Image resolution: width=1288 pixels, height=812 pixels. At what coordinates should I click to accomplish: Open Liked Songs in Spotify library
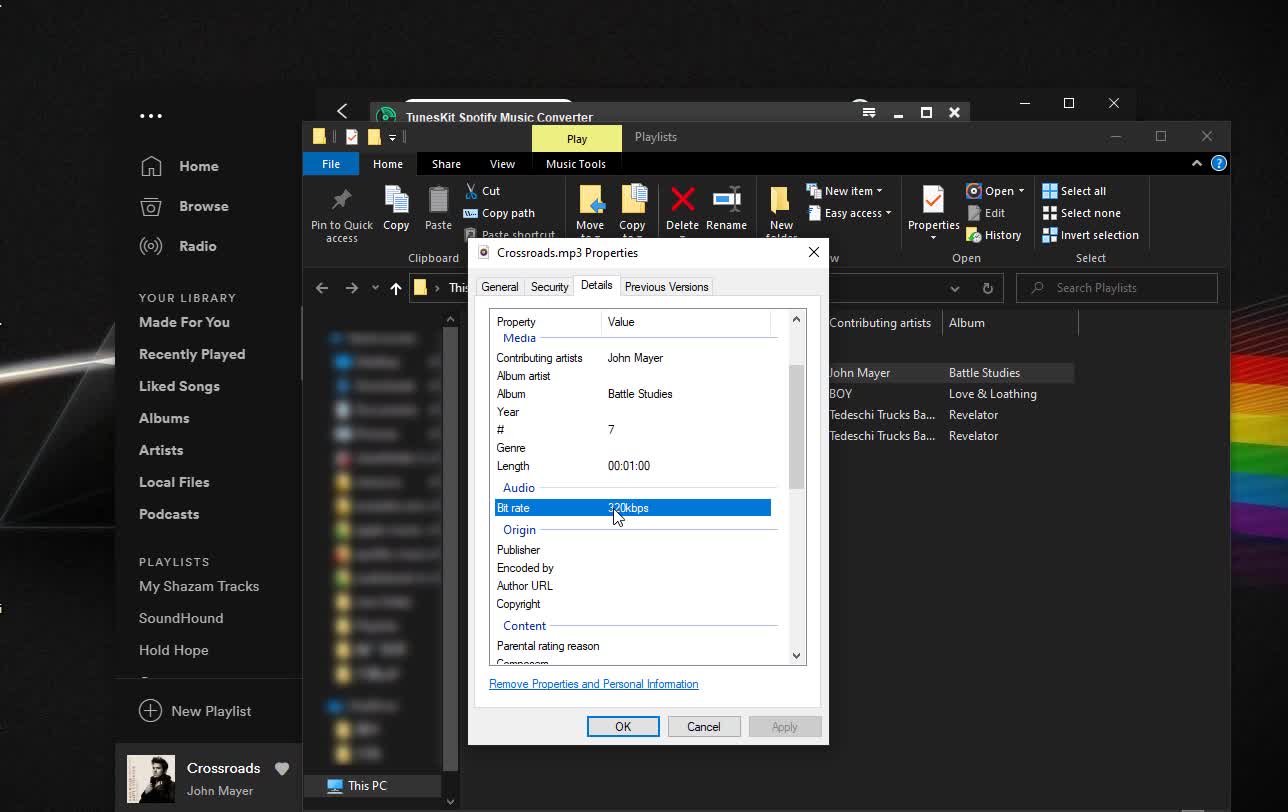click(179, 386)
